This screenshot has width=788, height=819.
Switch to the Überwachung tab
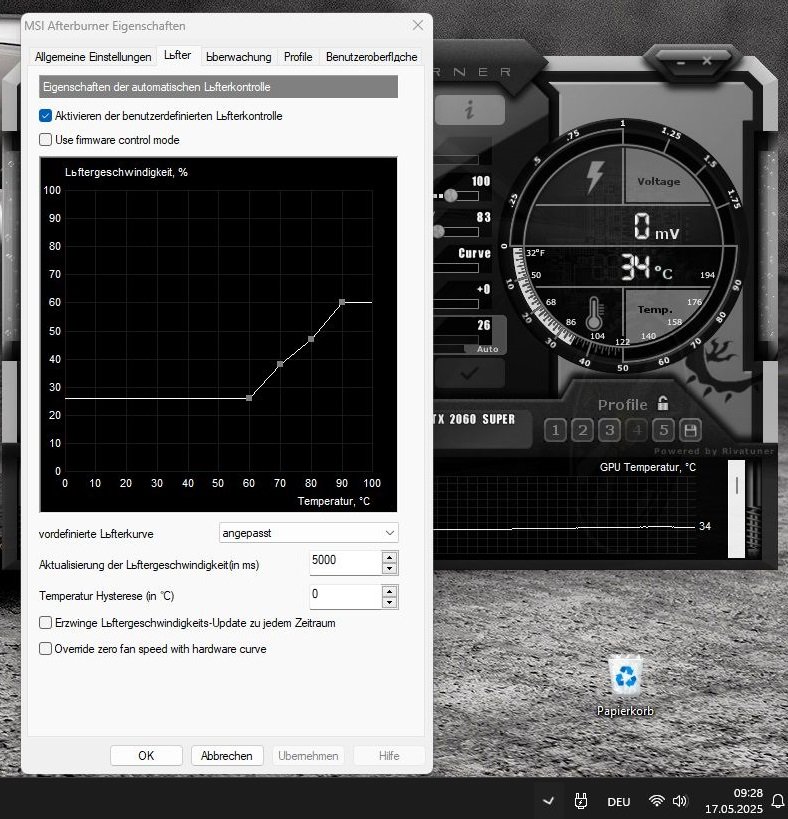pyautogui.click(x=239, y=57)
